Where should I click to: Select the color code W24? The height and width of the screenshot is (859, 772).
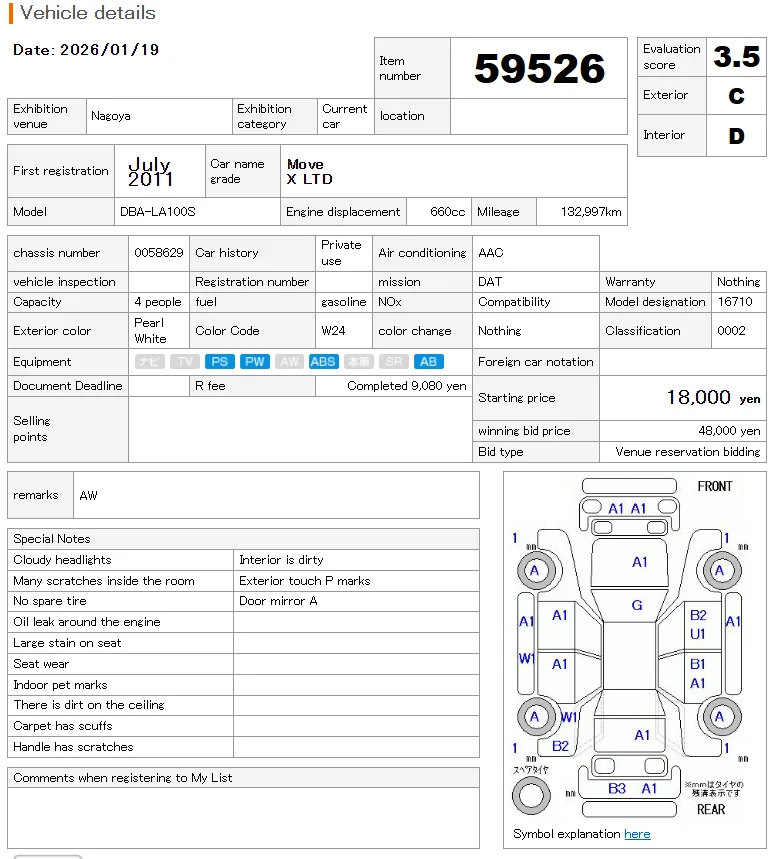point(333,331)
